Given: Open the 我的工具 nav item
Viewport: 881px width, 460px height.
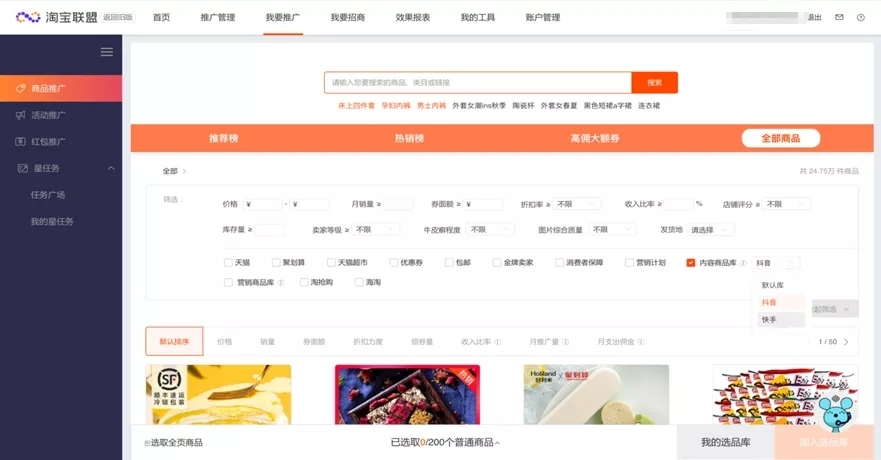Looking at the screenshot, I should [x=478, y=17].
